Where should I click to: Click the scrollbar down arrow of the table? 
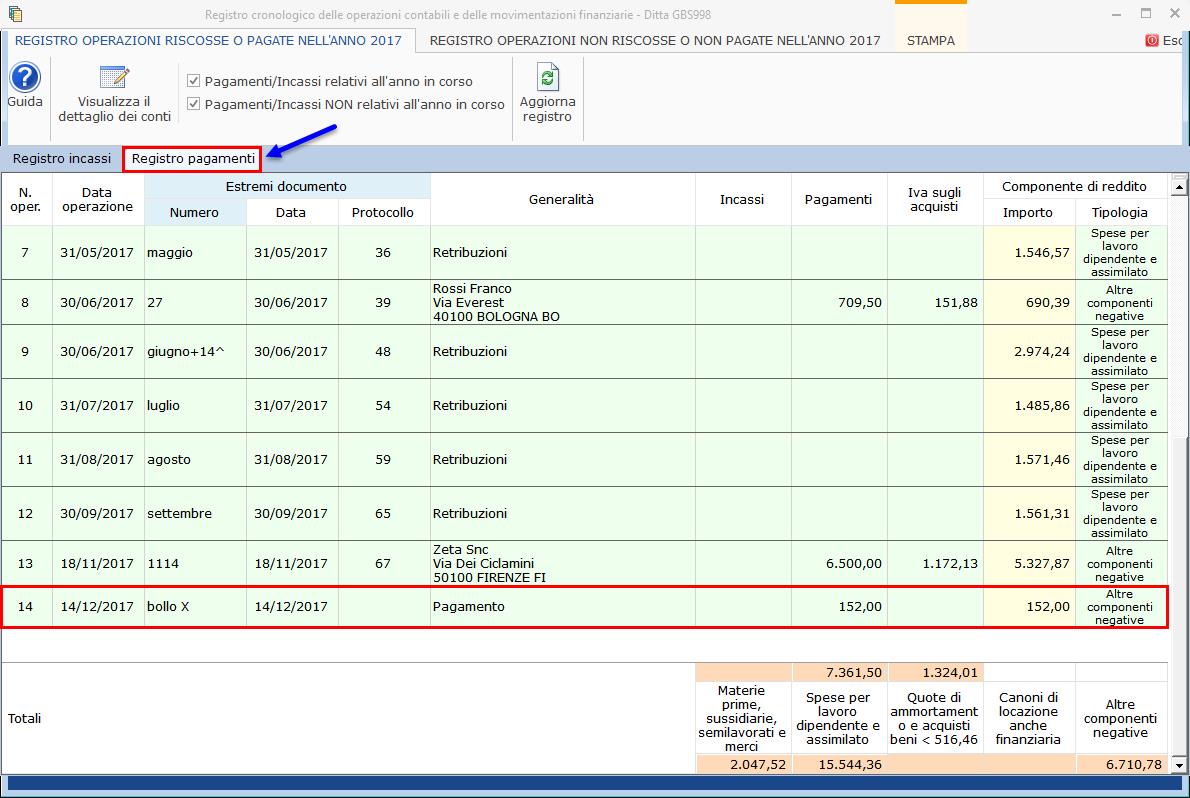point(1179,765)
